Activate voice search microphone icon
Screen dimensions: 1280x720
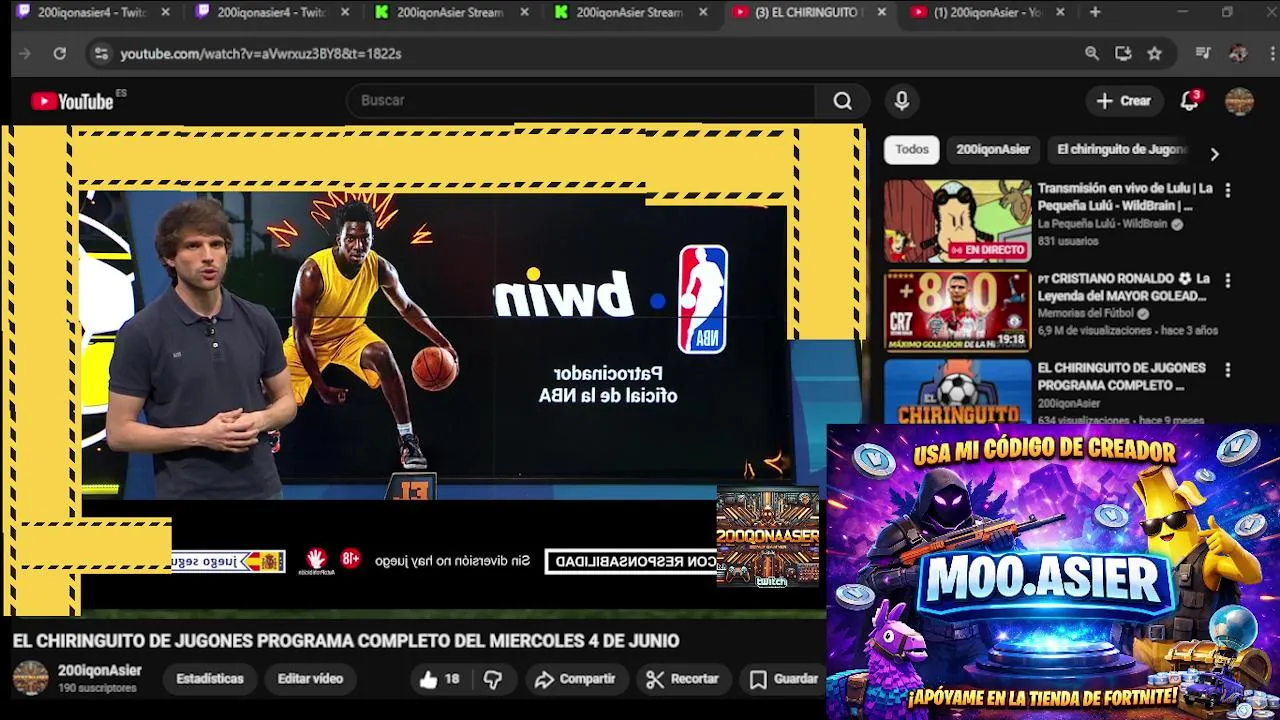tap(902, 101)
